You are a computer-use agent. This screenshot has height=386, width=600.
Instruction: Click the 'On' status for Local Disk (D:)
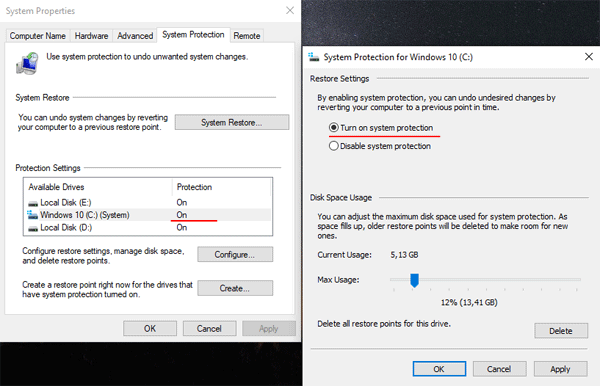point(182,228)
